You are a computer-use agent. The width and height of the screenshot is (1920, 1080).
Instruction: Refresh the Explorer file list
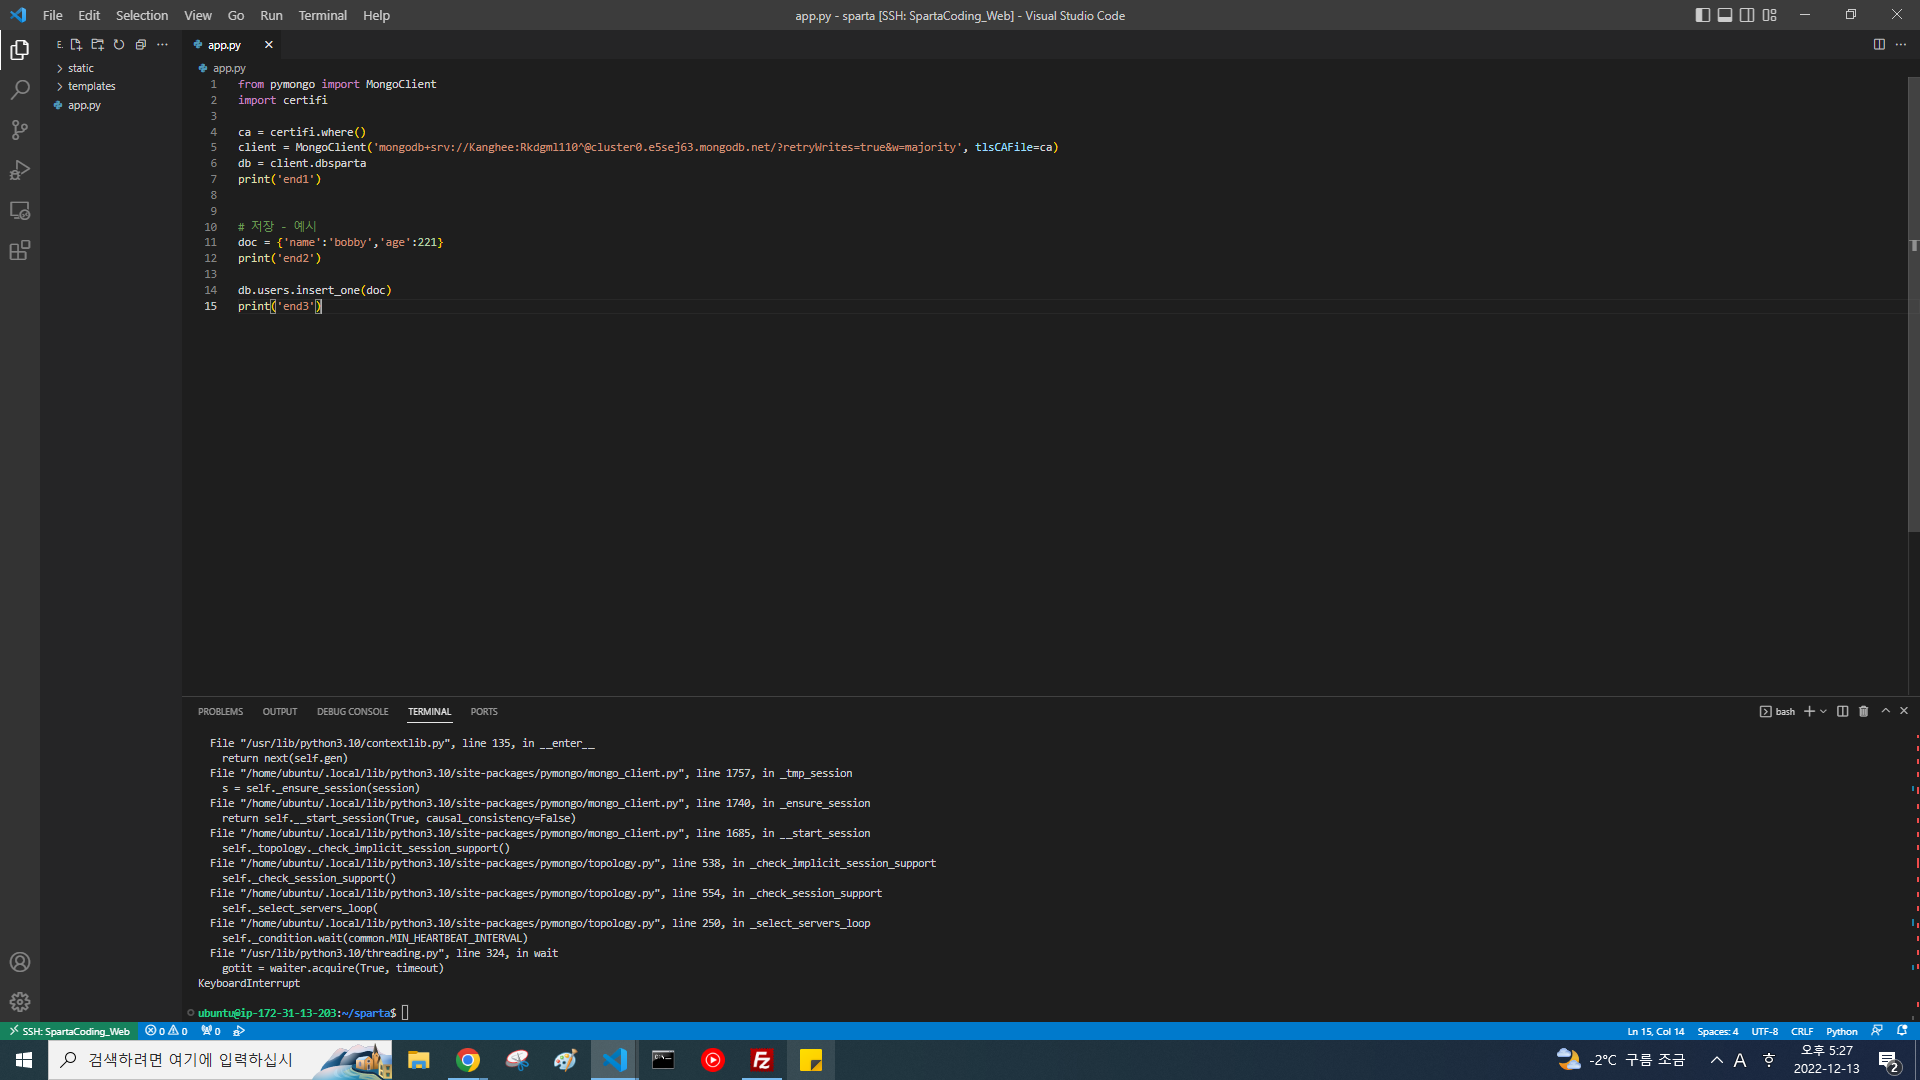(119, 45)
